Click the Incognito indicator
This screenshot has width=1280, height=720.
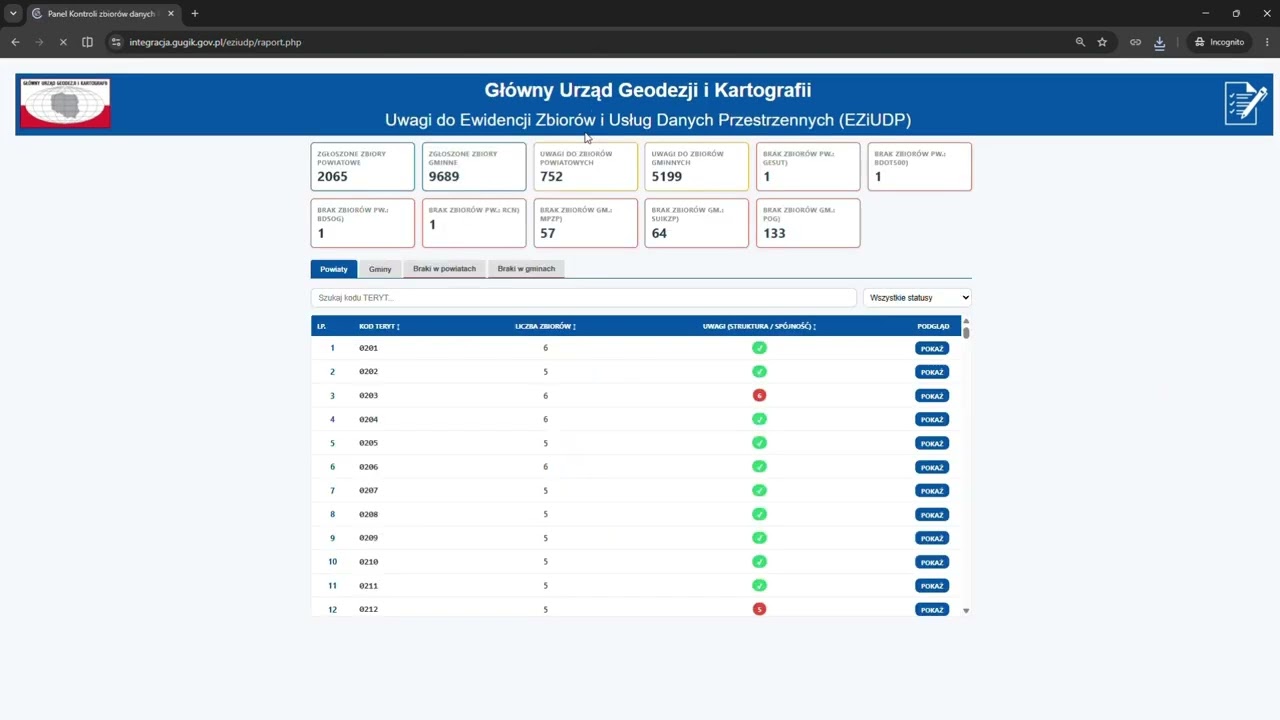click(1219, 42)
